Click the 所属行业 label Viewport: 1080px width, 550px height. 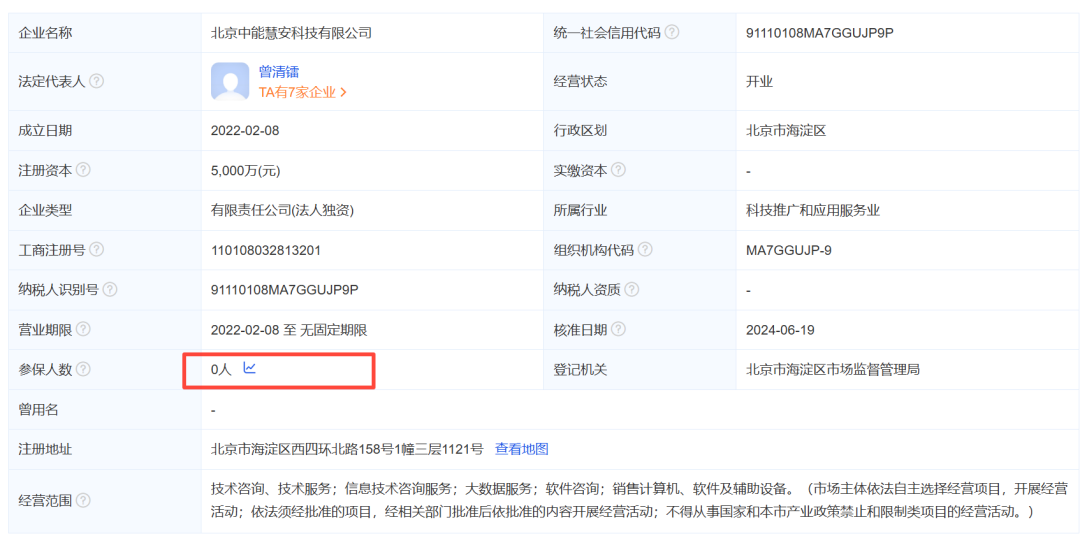click(x=580, y=211)
